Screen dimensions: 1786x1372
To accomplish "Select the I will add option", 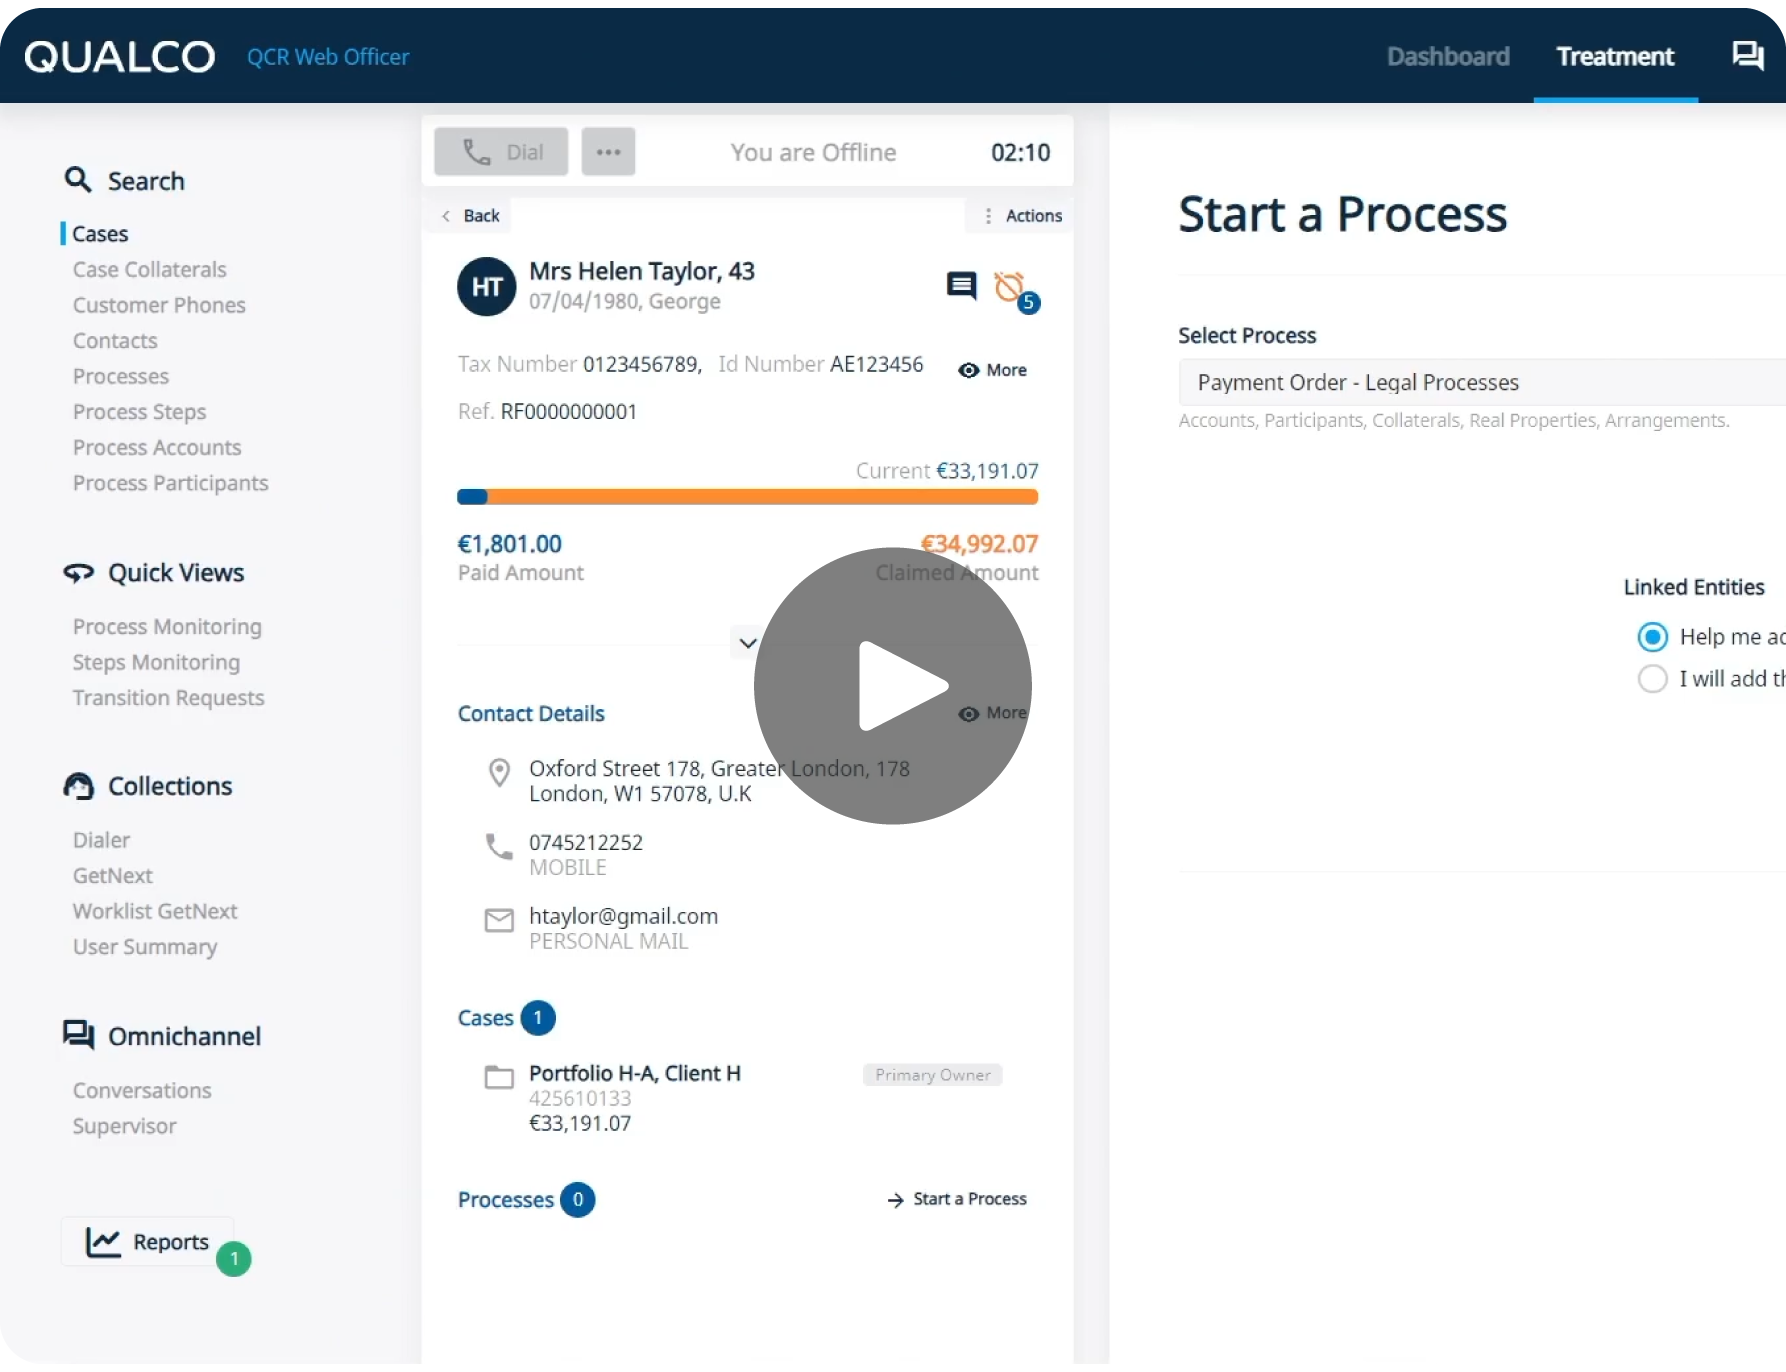I will coord(1652,678).
